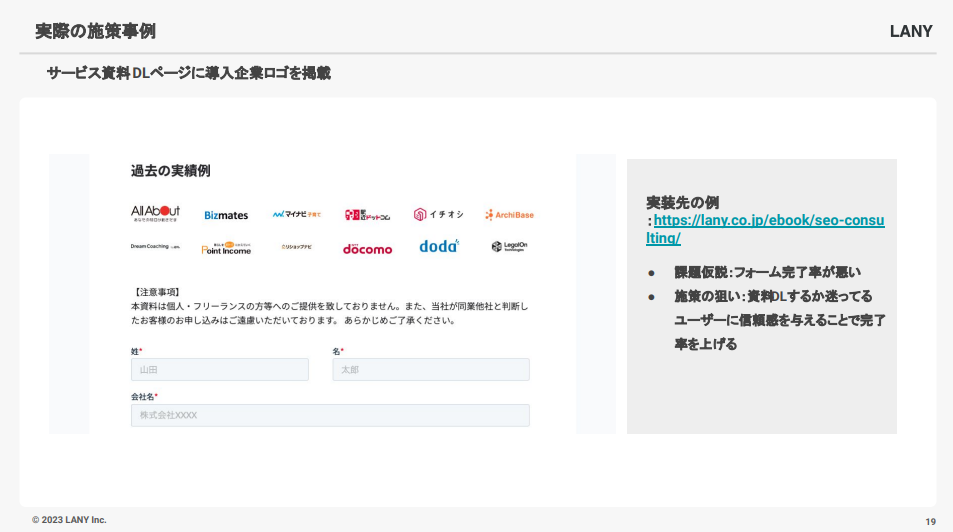Click the LANY brand text in header
The width and height of the screenshot is (953, 532).
[x=911, y=32]
